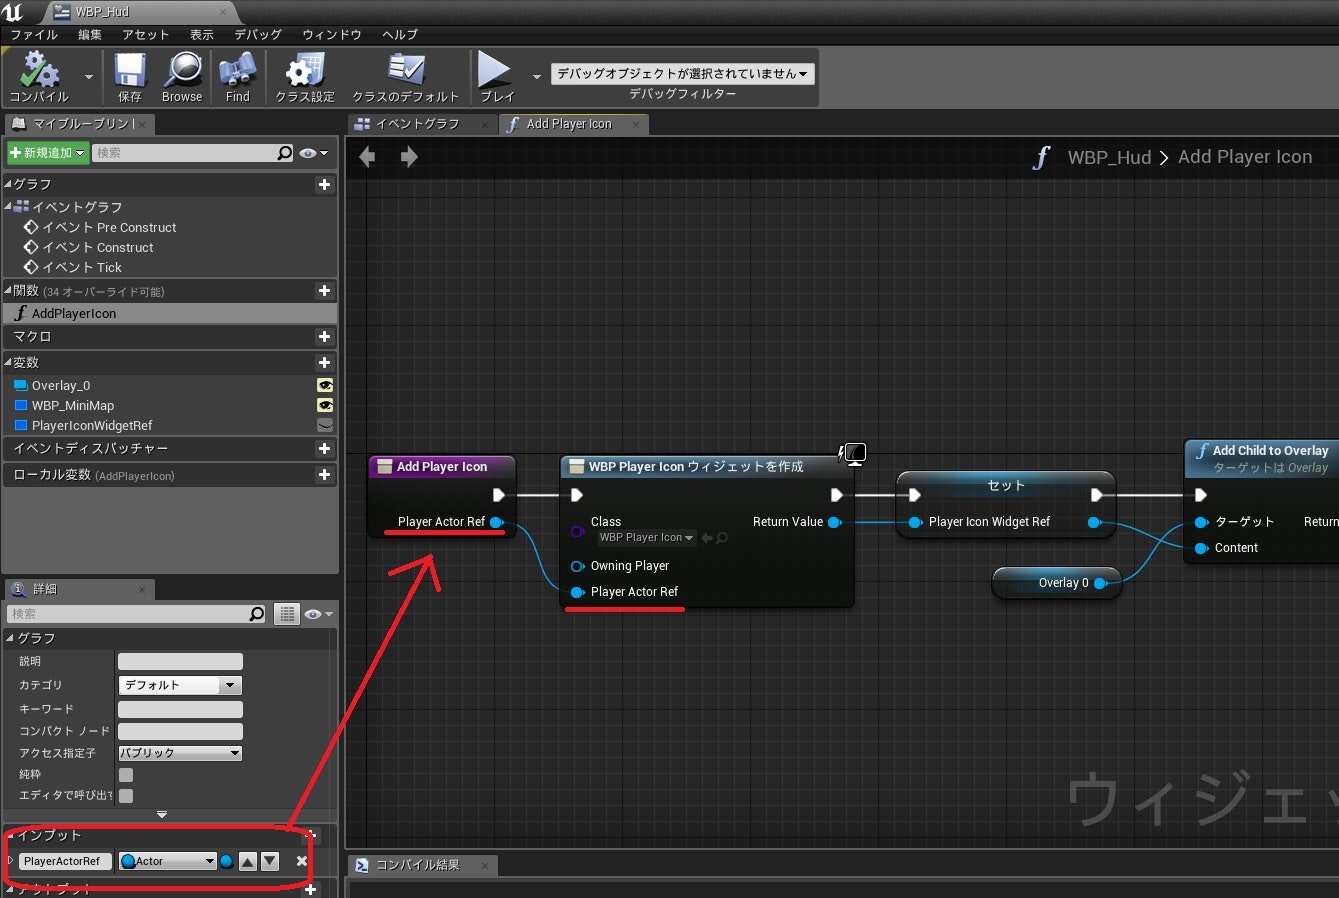
Task: Add a new graph with グラフ plus button
Action: (324, 185)
